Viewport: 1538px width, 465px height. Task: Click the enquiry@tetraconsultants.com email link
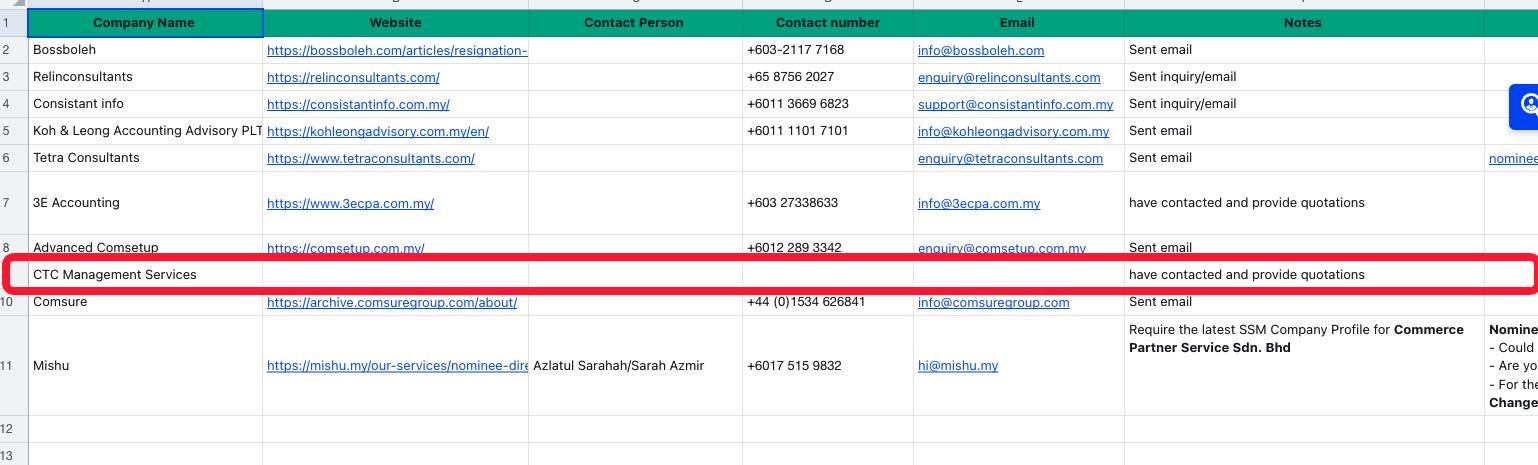tap(1010, 158)
